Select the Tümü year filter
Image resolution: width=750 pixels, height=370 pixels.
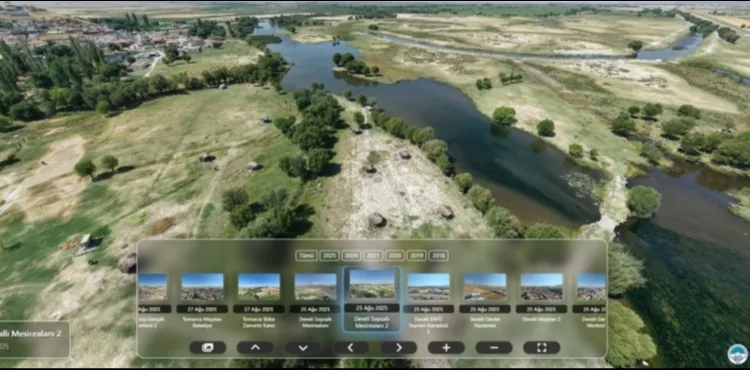tap(307, 256)
